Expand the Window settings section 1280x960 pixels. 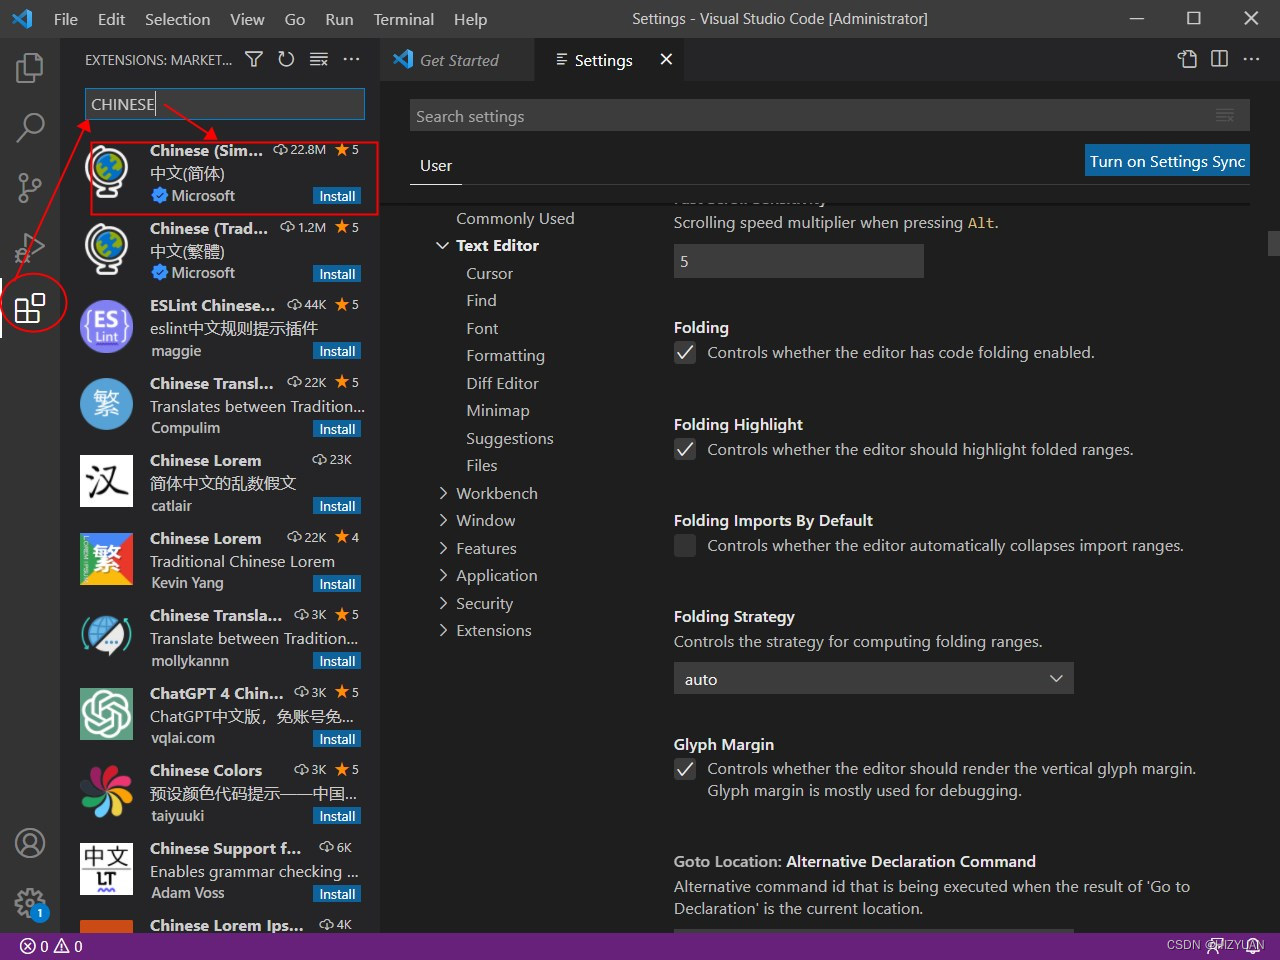pyautogui.click(x=443, y=520)
